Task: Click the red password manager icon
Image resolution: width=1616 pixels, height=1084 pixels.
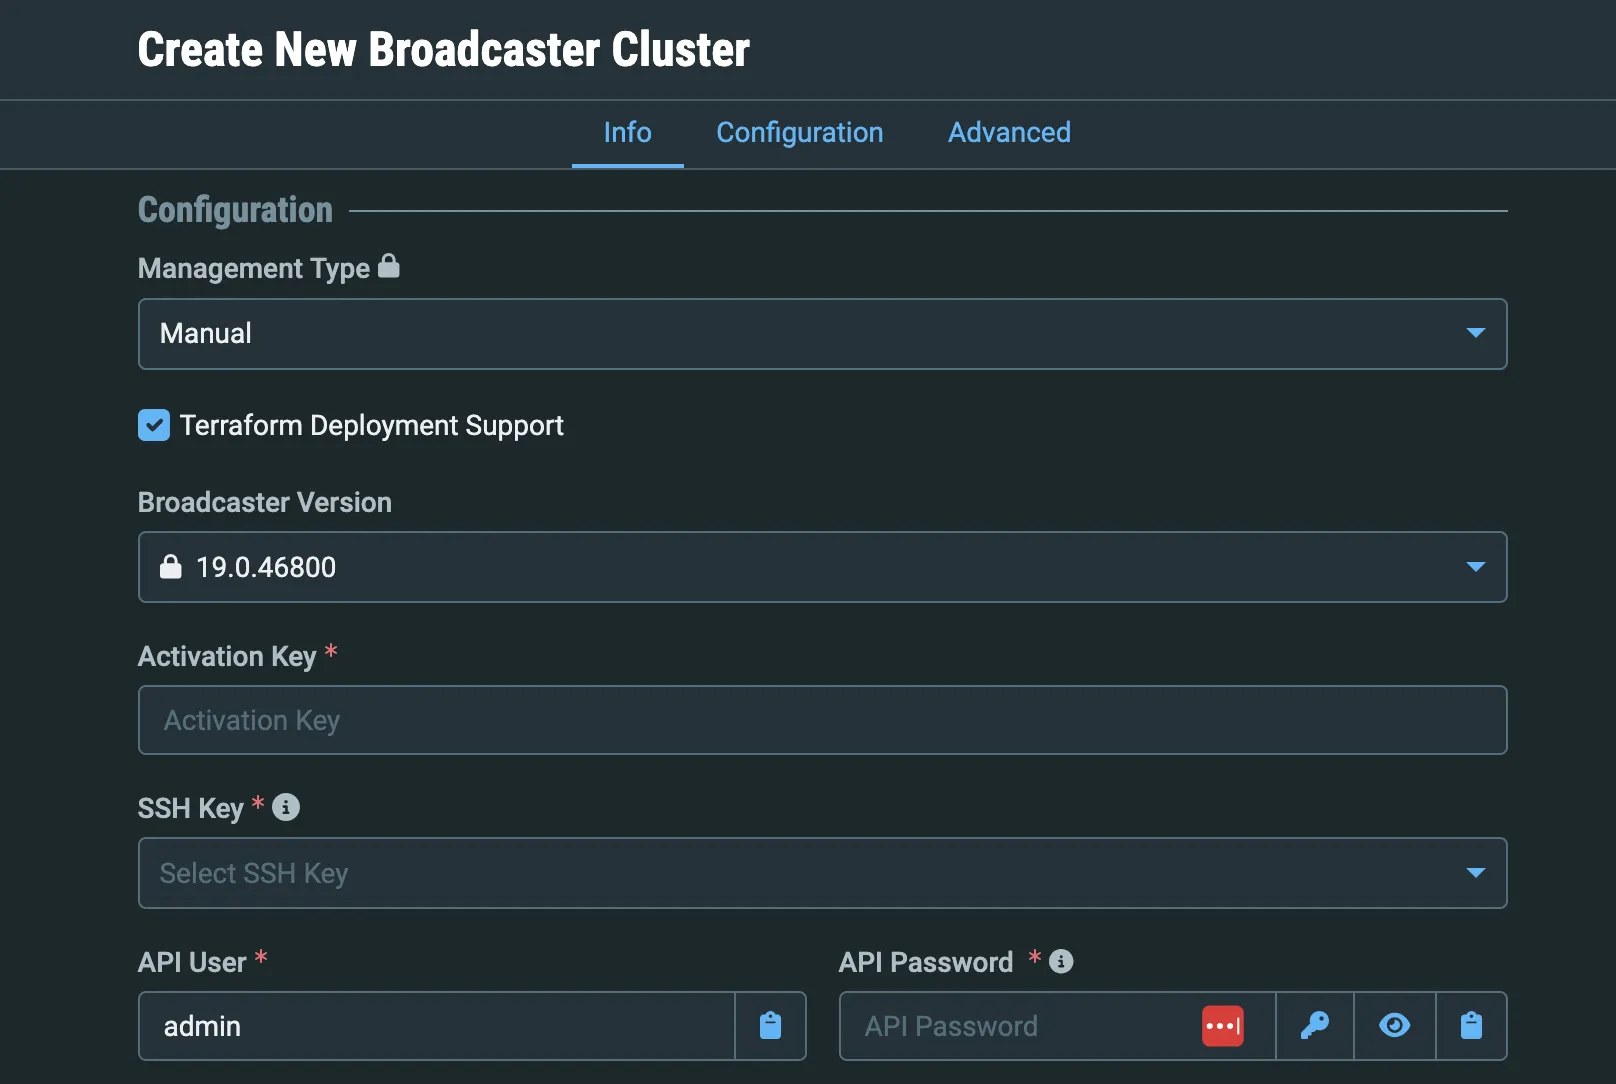Action: coord(1223,1026)
